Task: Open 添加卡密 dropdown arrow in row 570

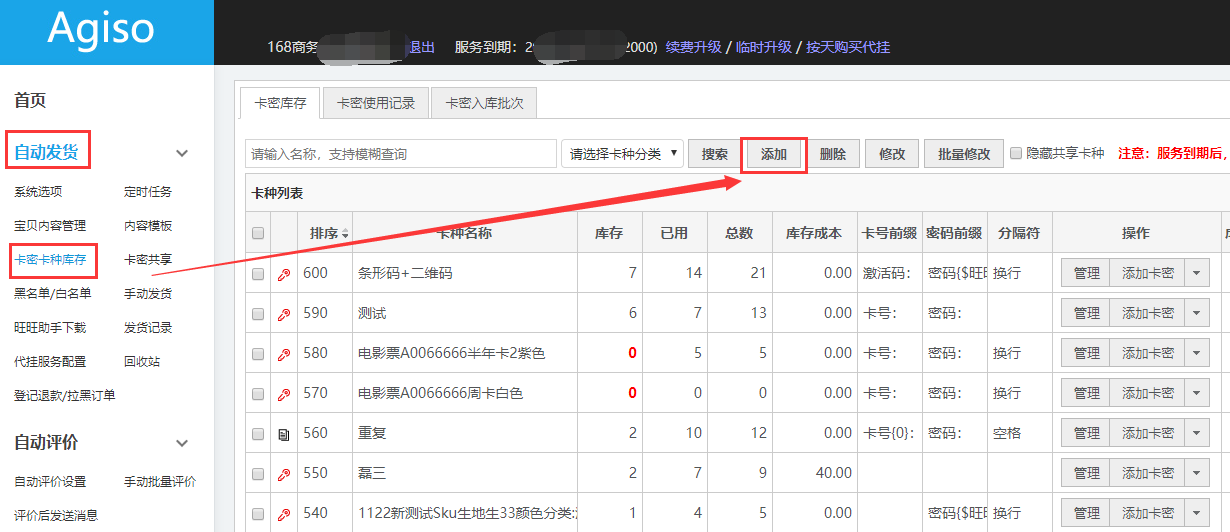Action: click(1197, 393)
